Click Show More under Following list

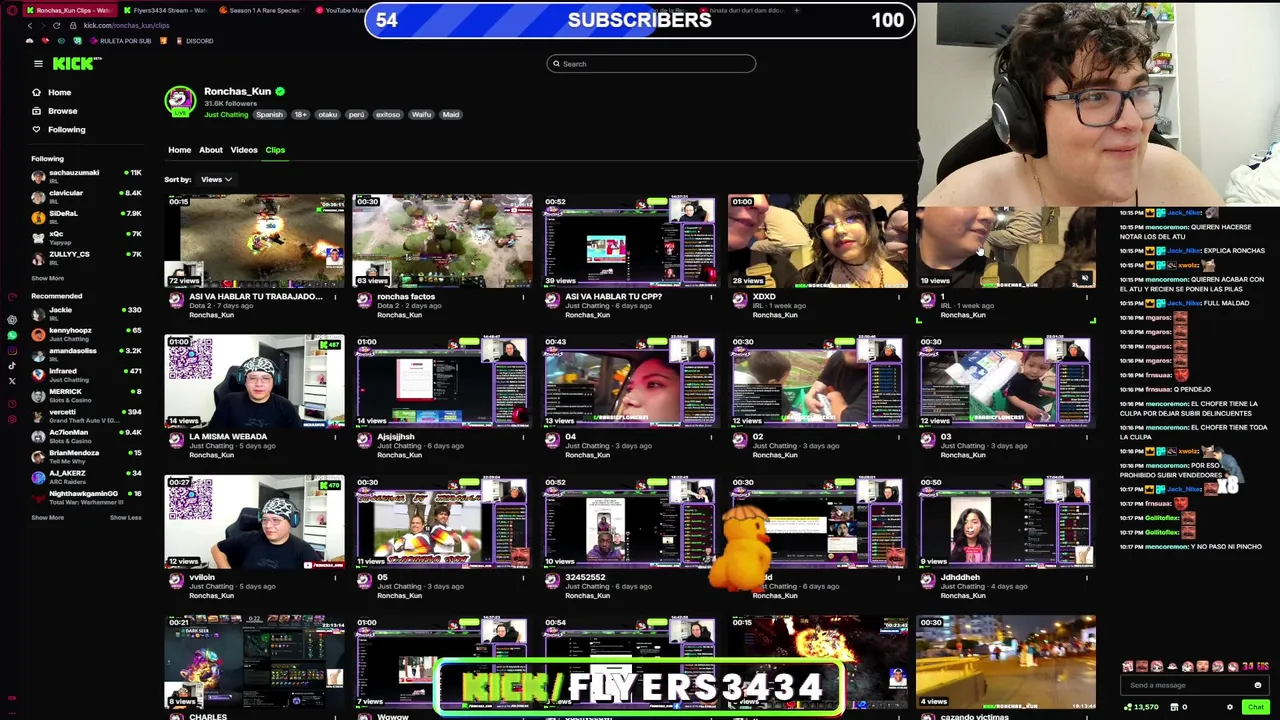point(47,278)
